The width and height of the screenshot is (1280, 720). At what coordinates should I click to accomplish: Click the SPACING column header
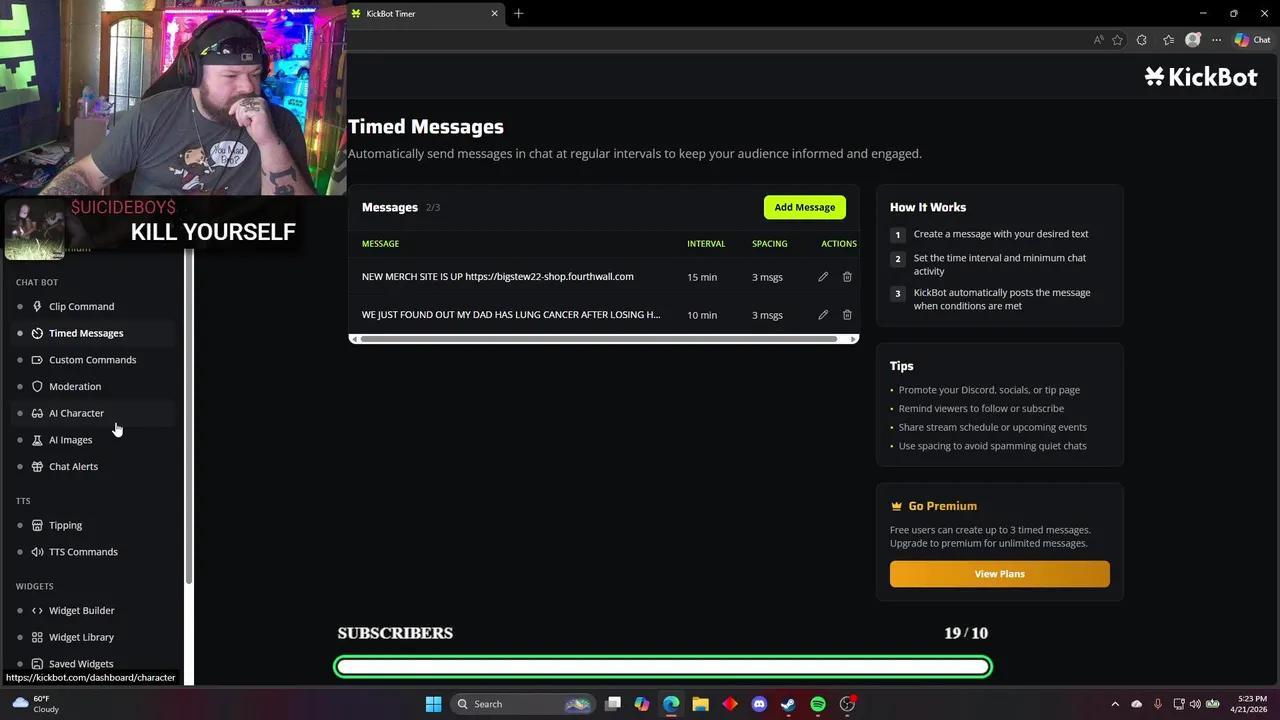[770, 244]
